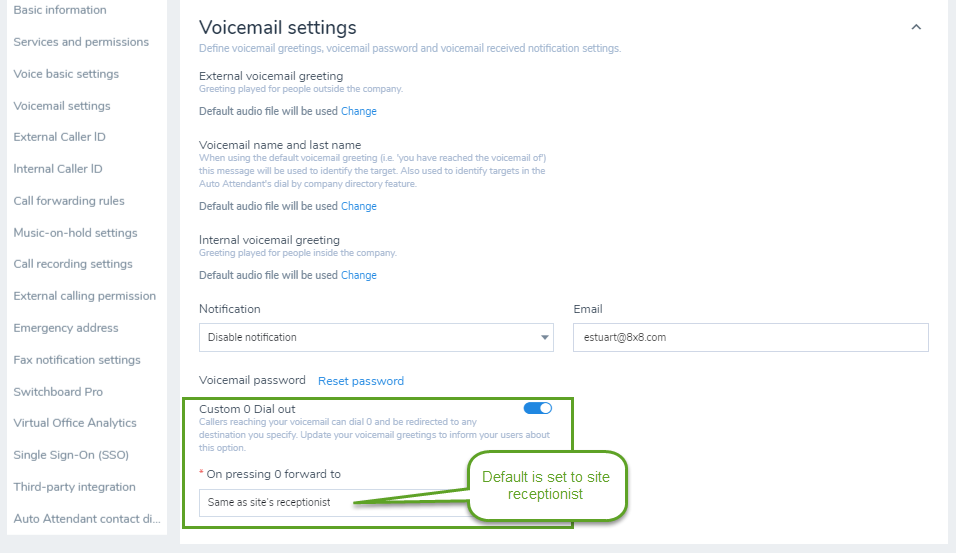Open Emergency address section

click(x=66, y=327)
